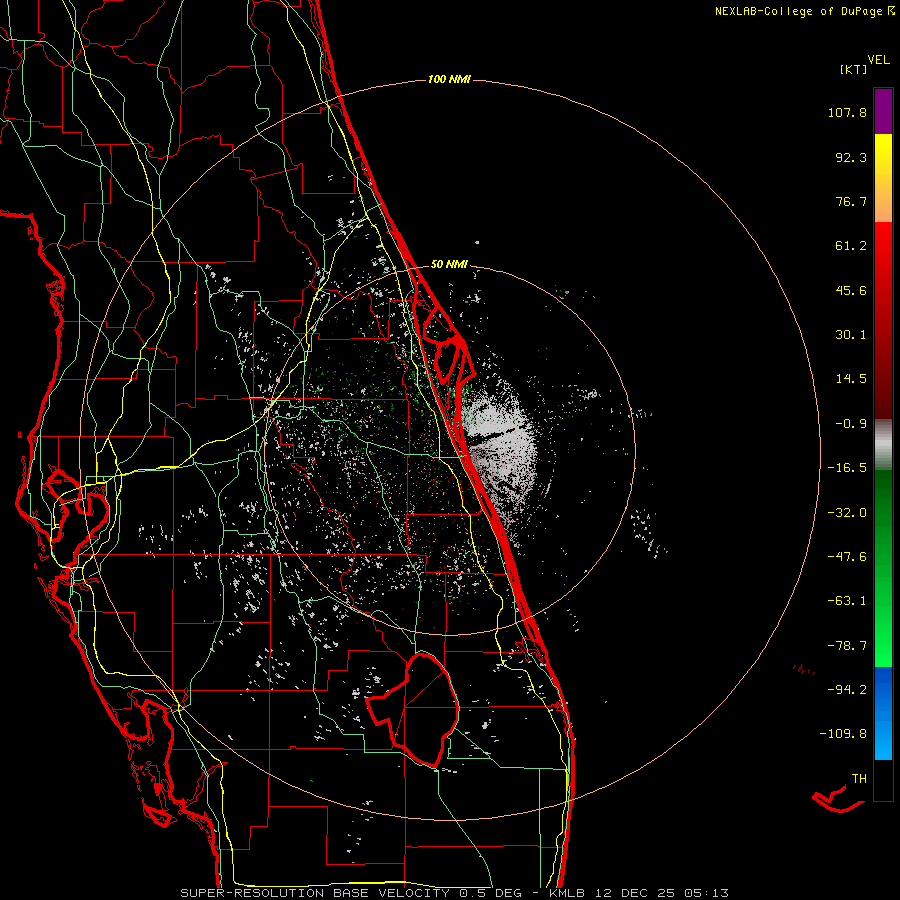Click the 100 NMI range ring label
This screenshot has width=900, height=900.
tap(449, 79)
